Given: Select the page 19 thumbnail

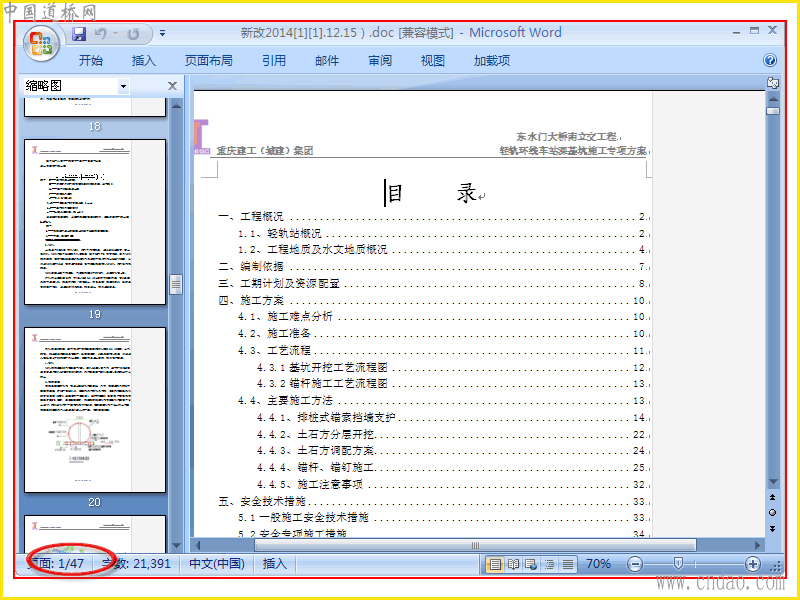Looking at the screenshot, I should [x=95, y=222].
